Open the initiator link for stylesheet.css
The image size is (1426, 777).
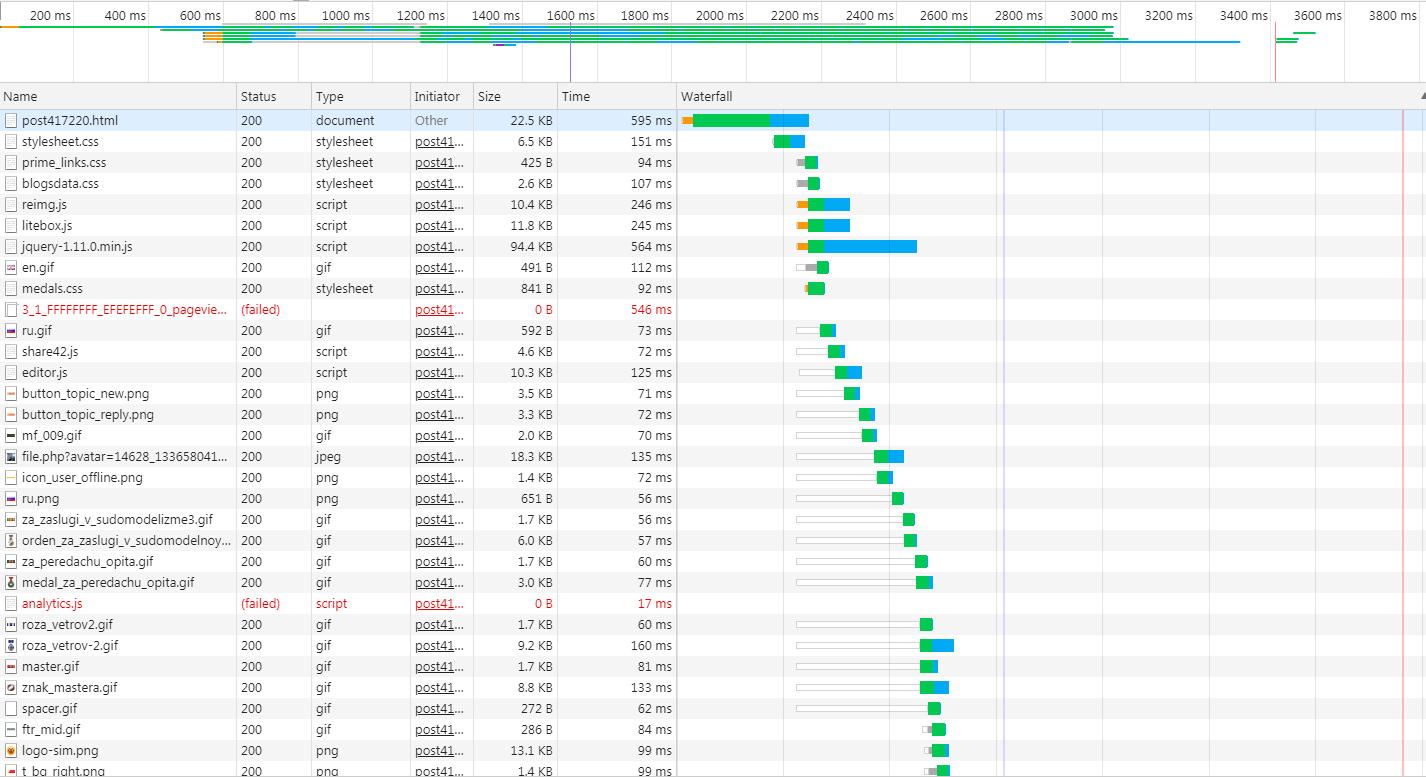[439, 141]
